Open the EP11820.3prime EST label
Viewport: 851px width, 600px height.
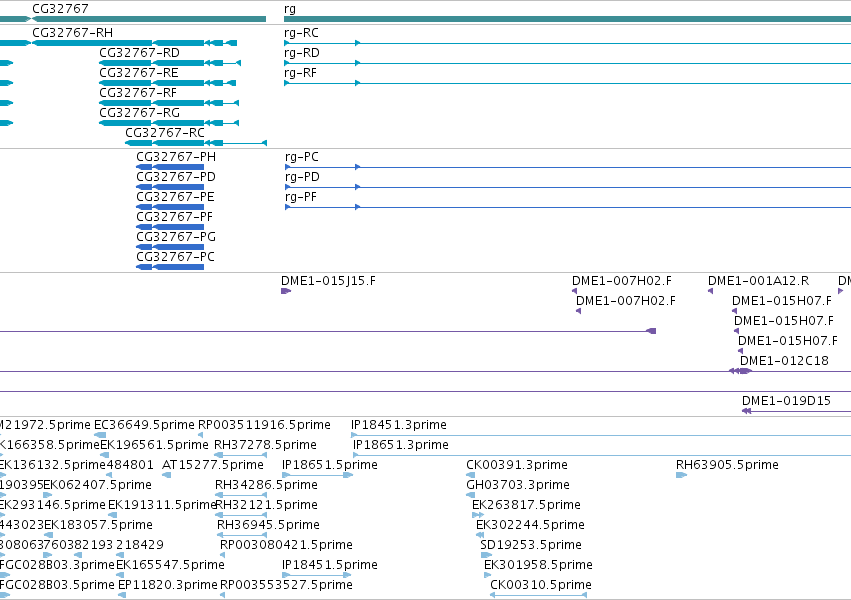pyautogui.click(x=168, y=585)
